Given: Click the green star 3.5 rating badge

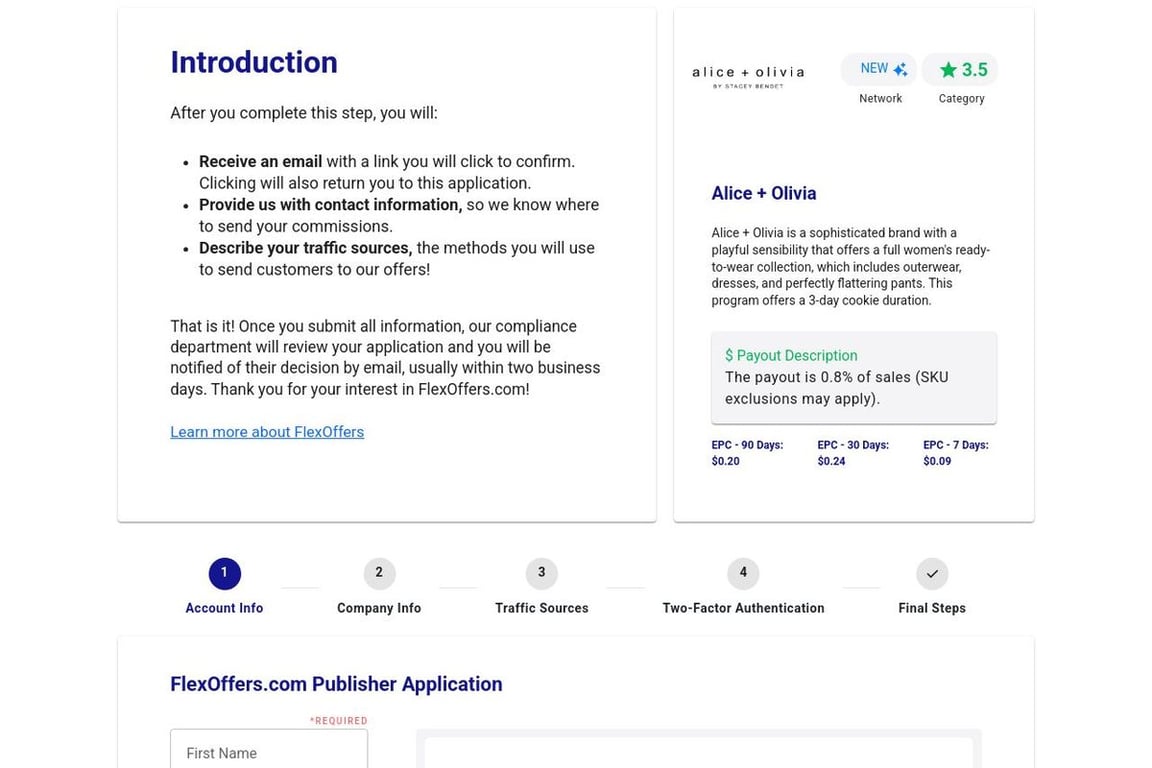Looking at the screenshot, I should [960, 70].
